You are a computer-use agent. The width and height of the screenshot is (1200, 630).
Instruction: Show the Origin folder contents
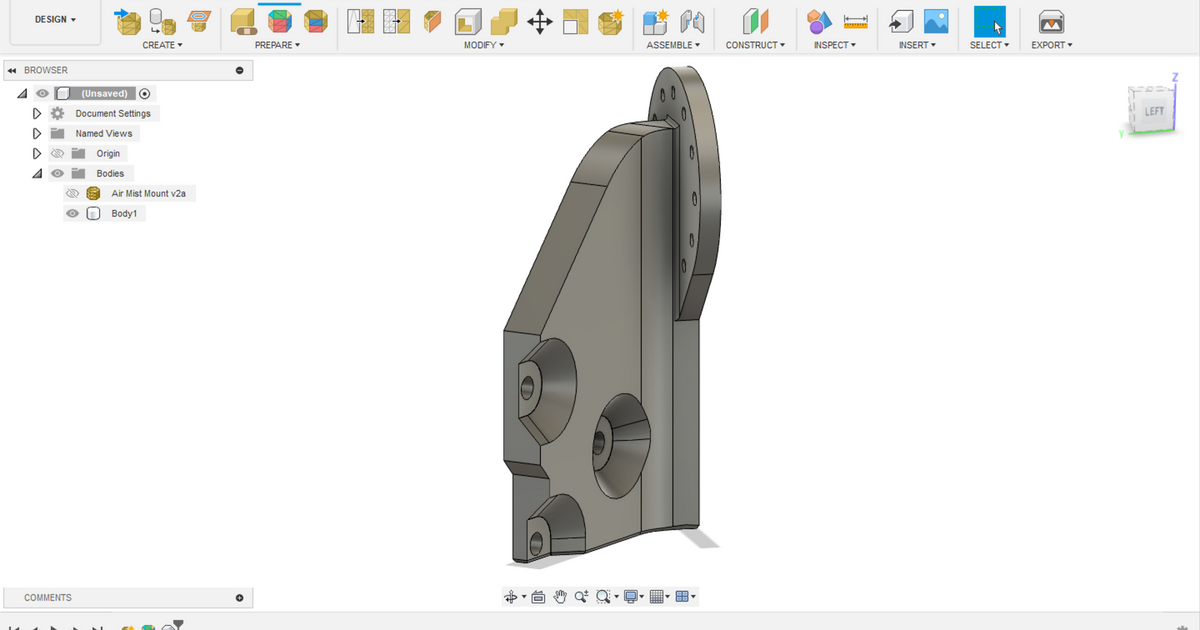point(37,153)
